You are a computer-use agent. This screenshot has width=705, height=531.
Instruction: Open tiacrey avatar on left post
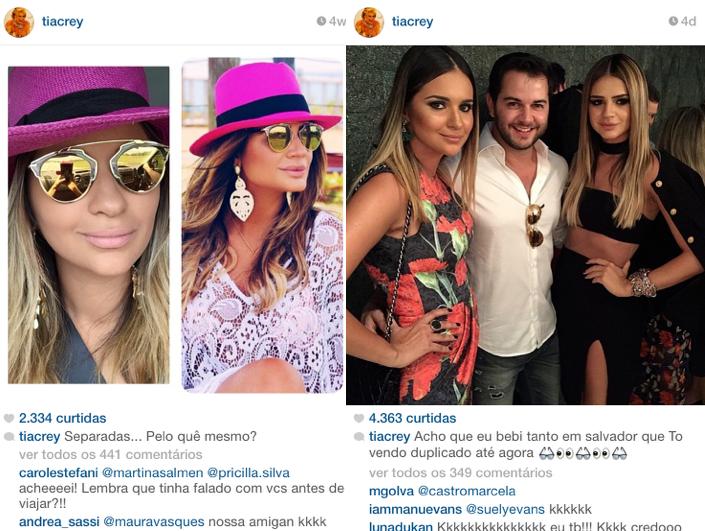click(x=19, y=22)
